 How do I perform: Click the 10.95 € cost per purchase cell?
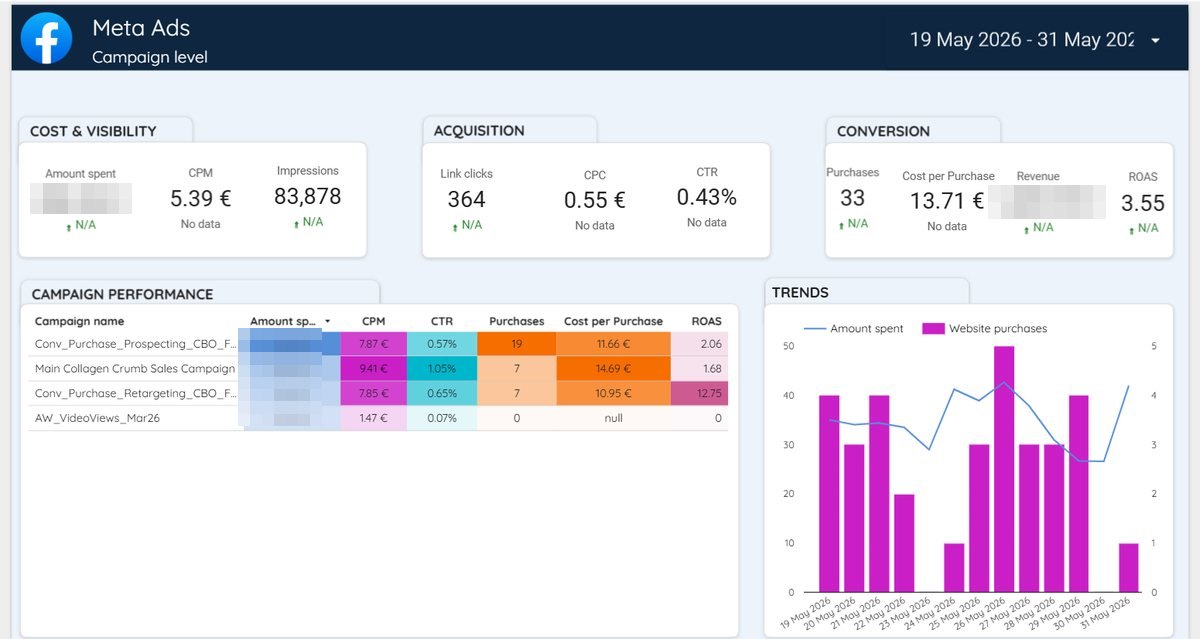(x=613, y=393)
